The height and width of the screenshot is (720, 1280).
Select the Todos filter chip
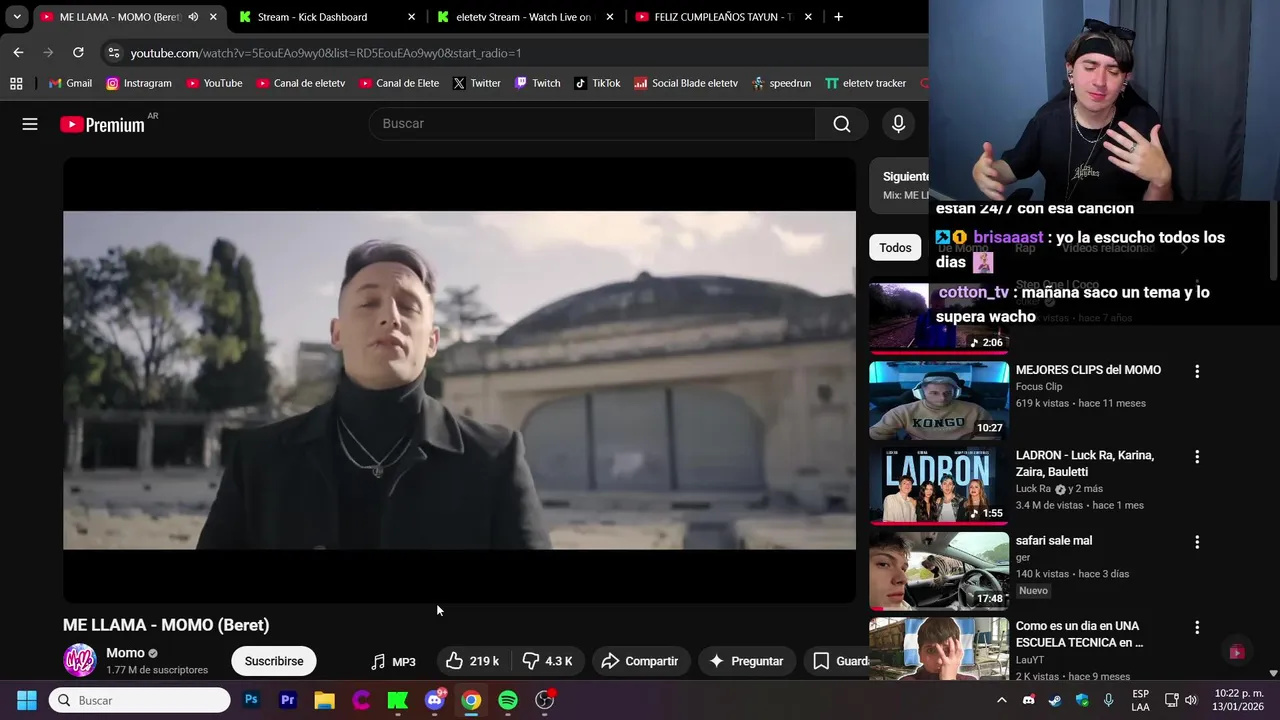[x=895, y=248]
